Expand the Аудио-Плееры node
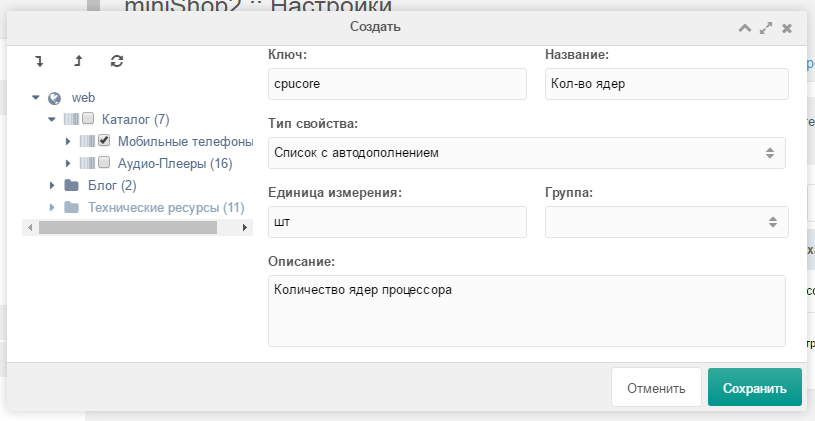815x421 pixels. pos(68,163)
